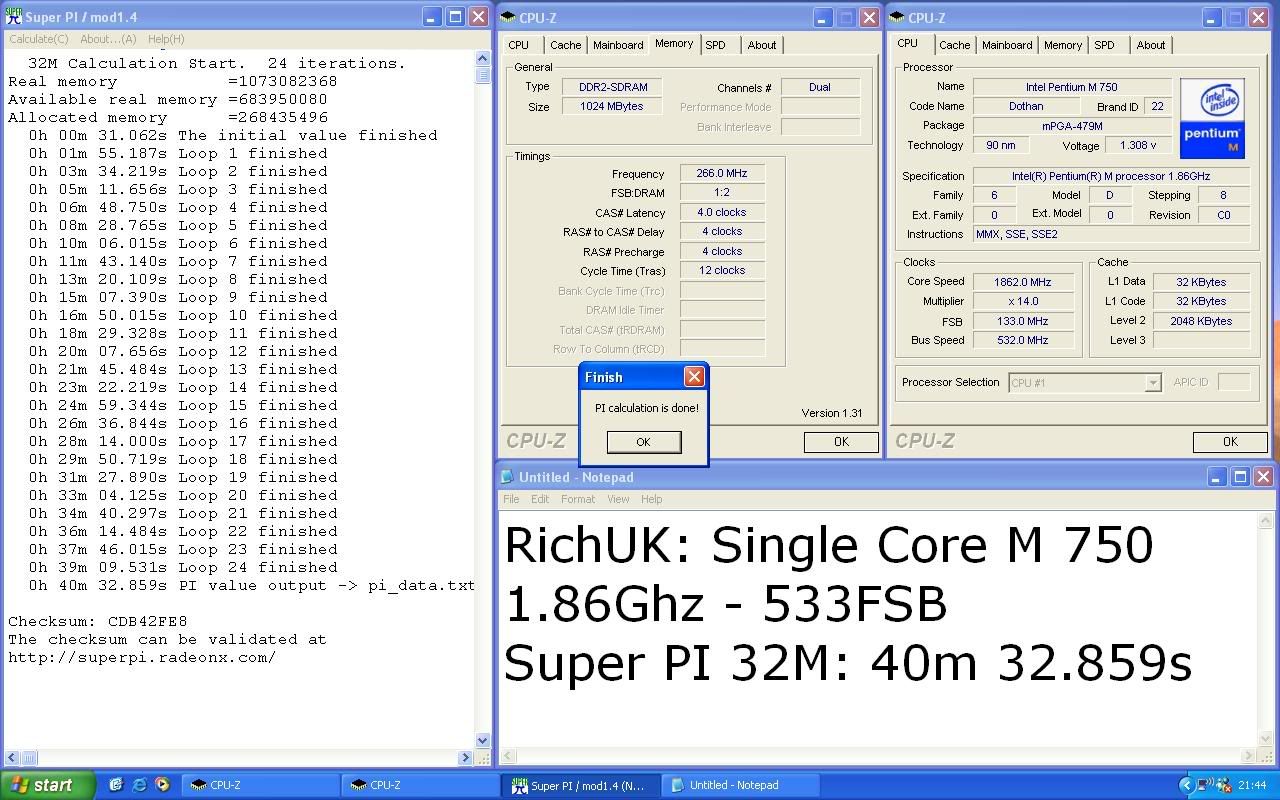The height and width of the screenshot is (800, 1280).
Task: Minimize the Notepad window
Action: (x=1216, y=477)
